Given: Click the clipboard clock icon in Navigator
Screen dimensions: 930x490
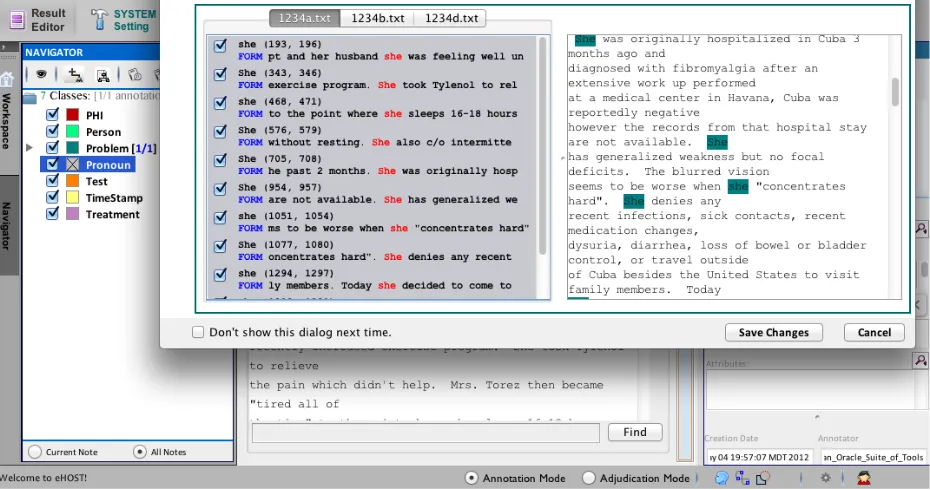Looking at the screenshot, I should coord(135,74).
